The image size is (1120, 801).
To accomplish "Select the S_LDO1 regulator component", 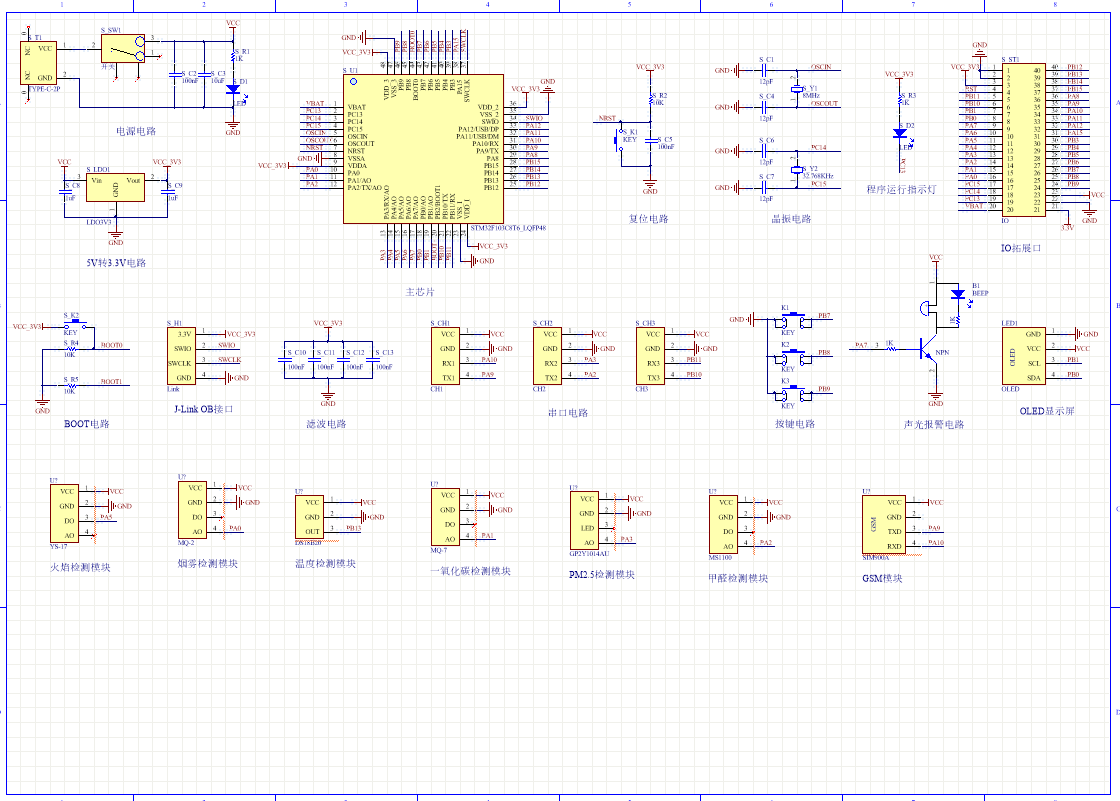I will click(x=115, y=186).
